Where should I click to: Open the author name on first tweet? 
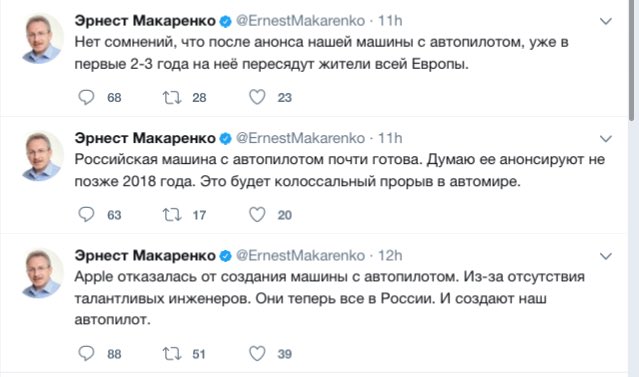point(145,20)
